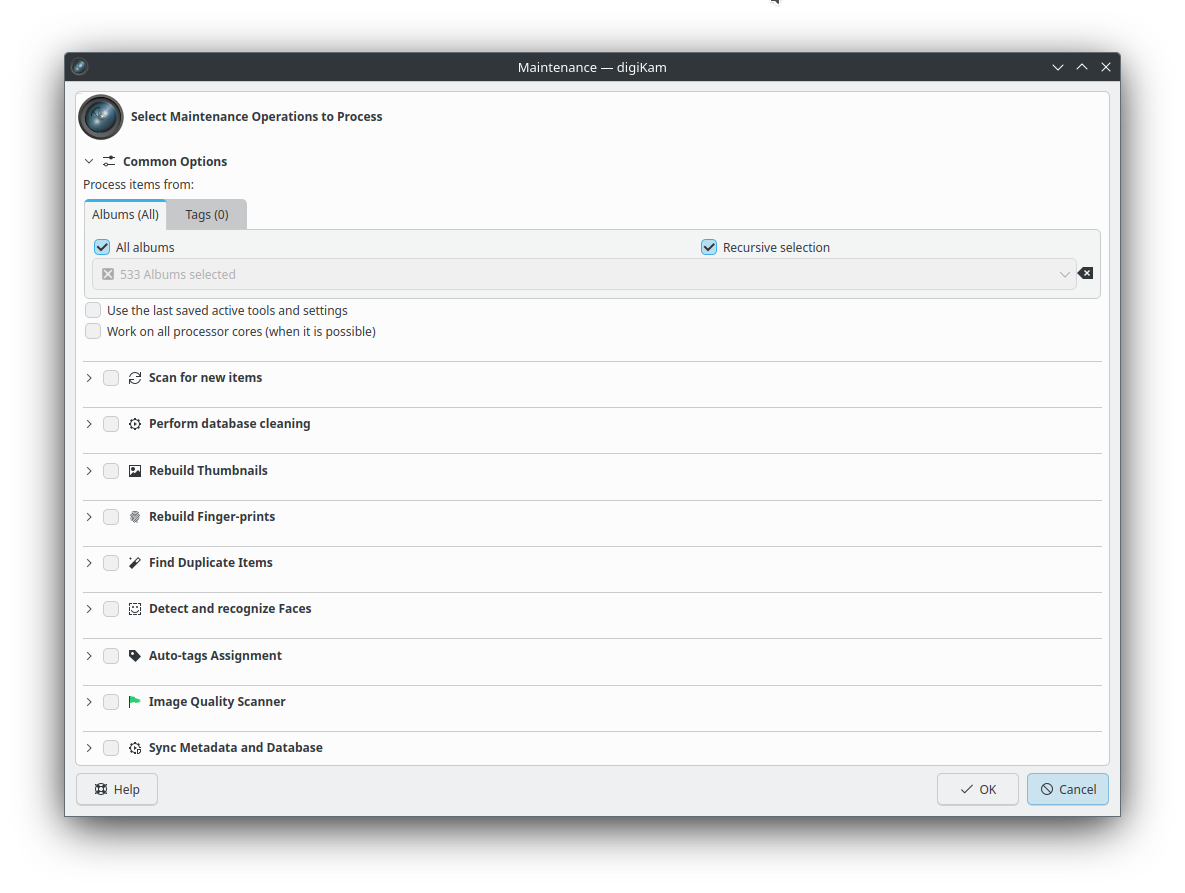Enable the Perform database cleaning checkbox
The height and width of the screenshot is (893, 1185).
pyautogui.click(x=111, y=424)
